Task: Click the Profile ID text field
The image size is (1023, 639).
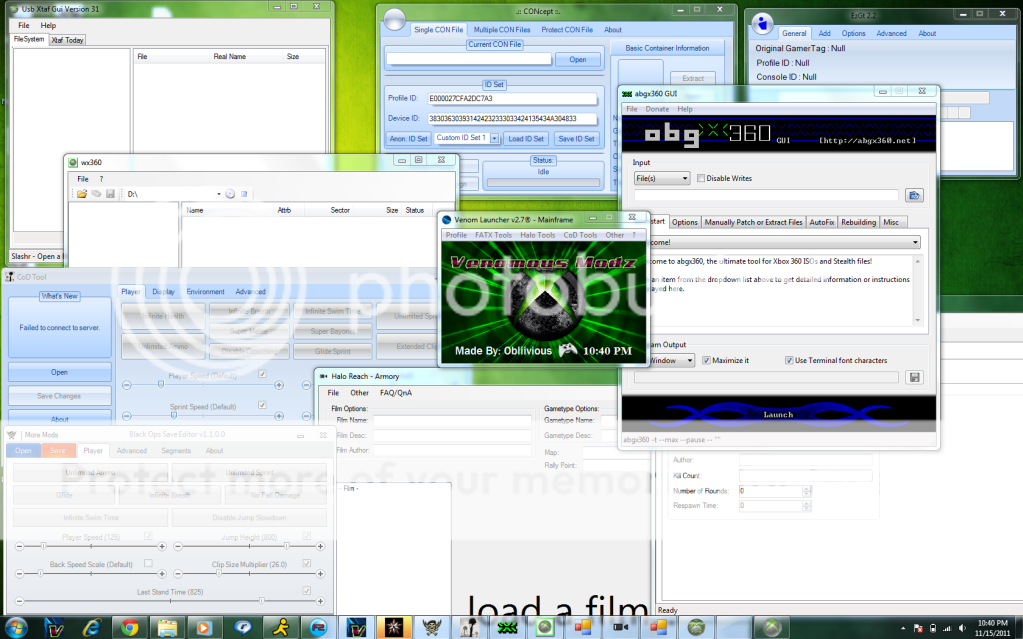Action: coord(512,99)
